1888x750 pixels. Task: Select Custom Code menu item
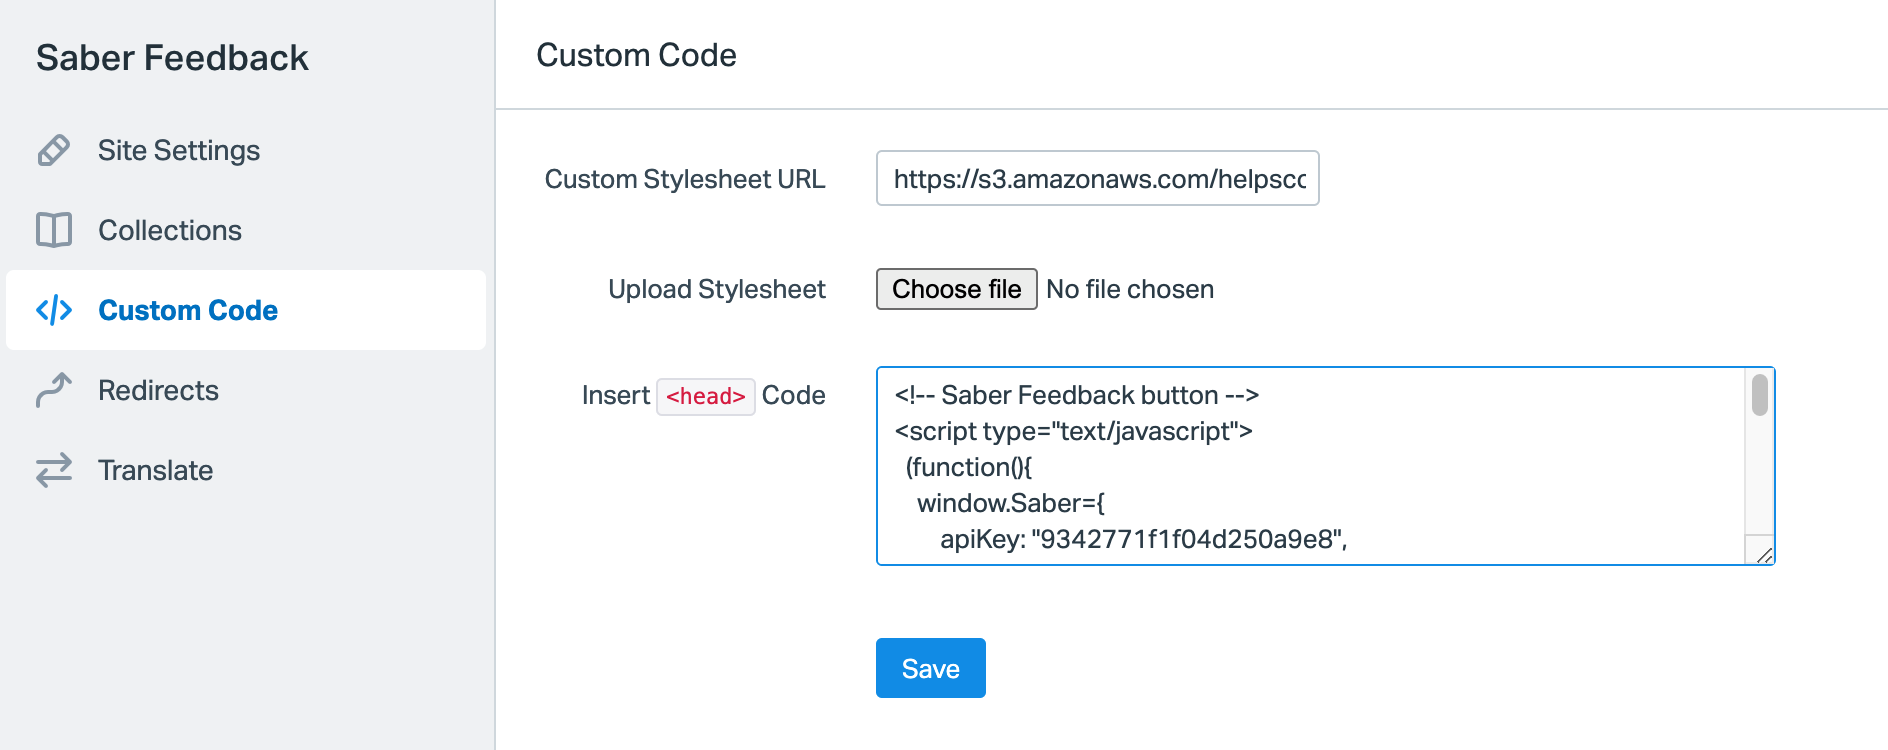[188, 310]
